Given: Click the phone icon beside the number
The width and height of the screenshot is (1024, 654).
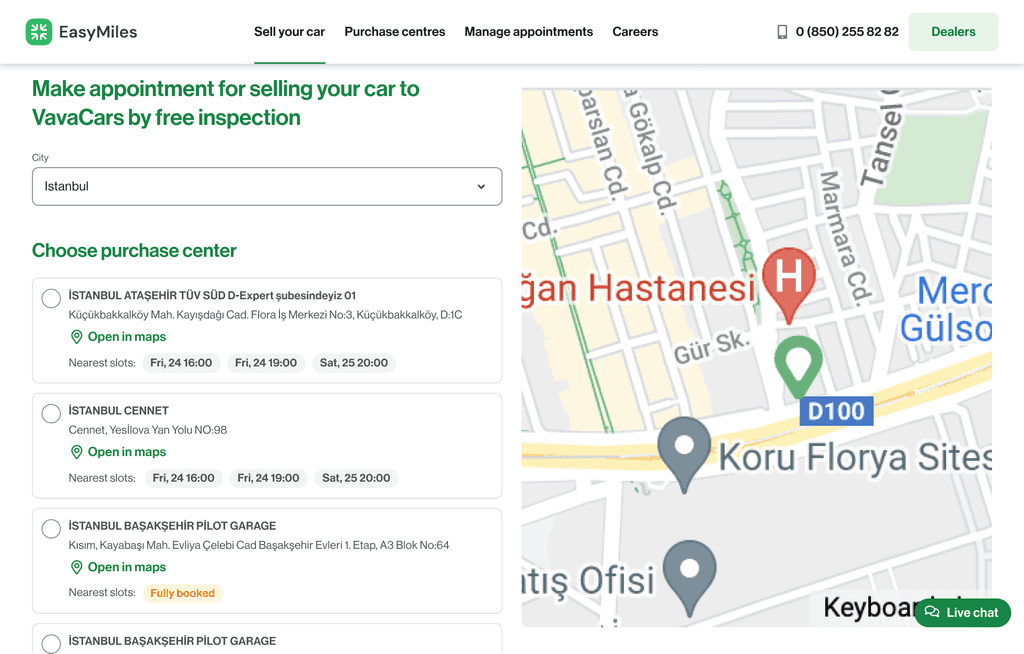Looking at the screenshot, I should pos(782,31).
